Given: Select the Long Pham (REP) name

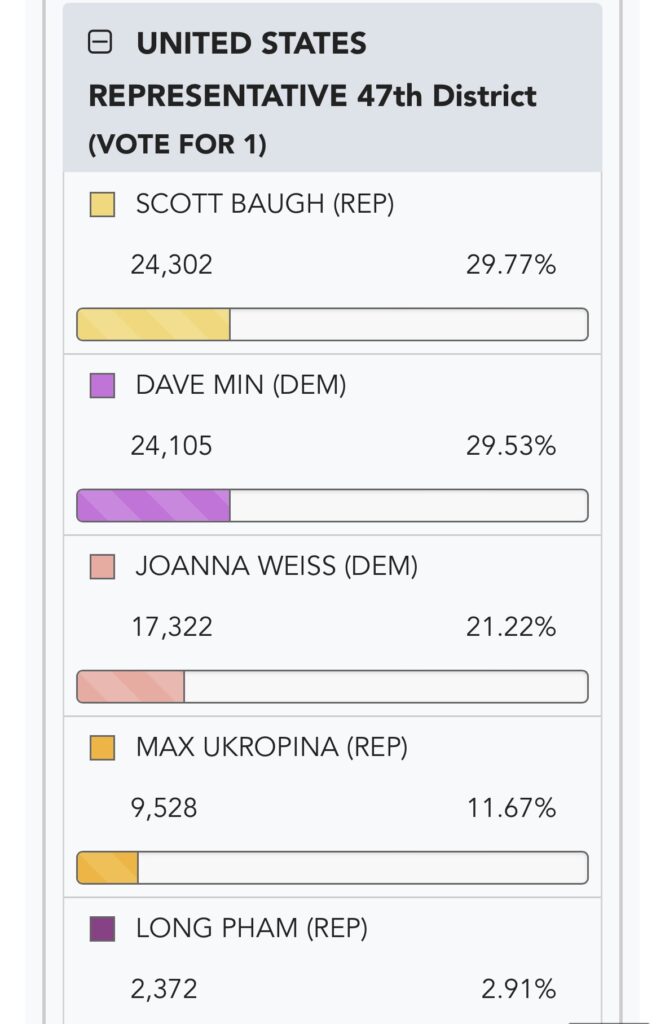Looking at the screenshot, I should (x=251, y=927).
